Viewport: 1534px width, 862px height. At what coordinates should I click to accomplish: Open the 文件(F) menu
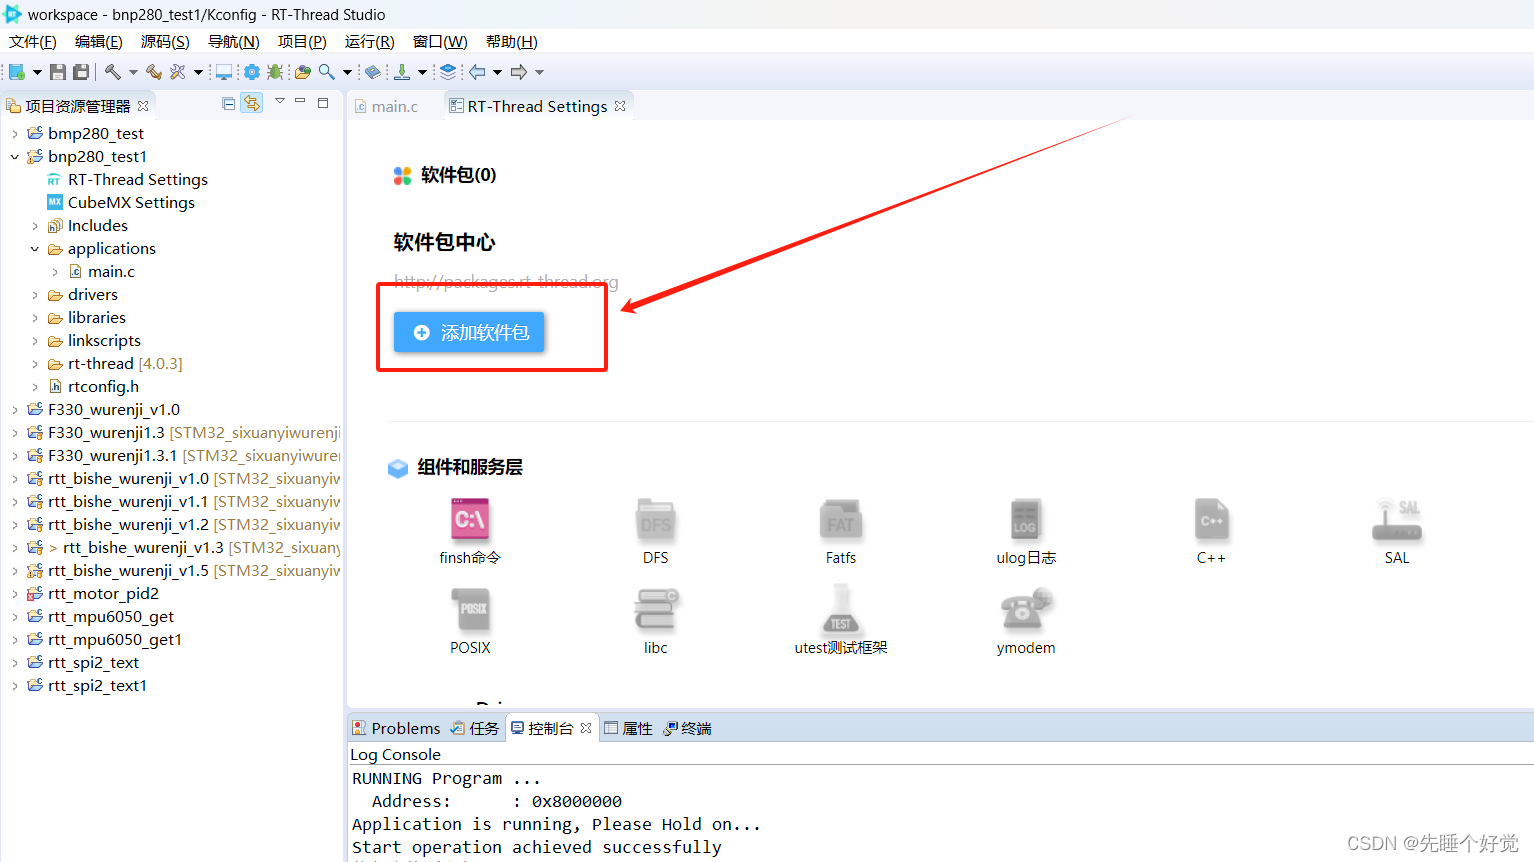(33, 41)
